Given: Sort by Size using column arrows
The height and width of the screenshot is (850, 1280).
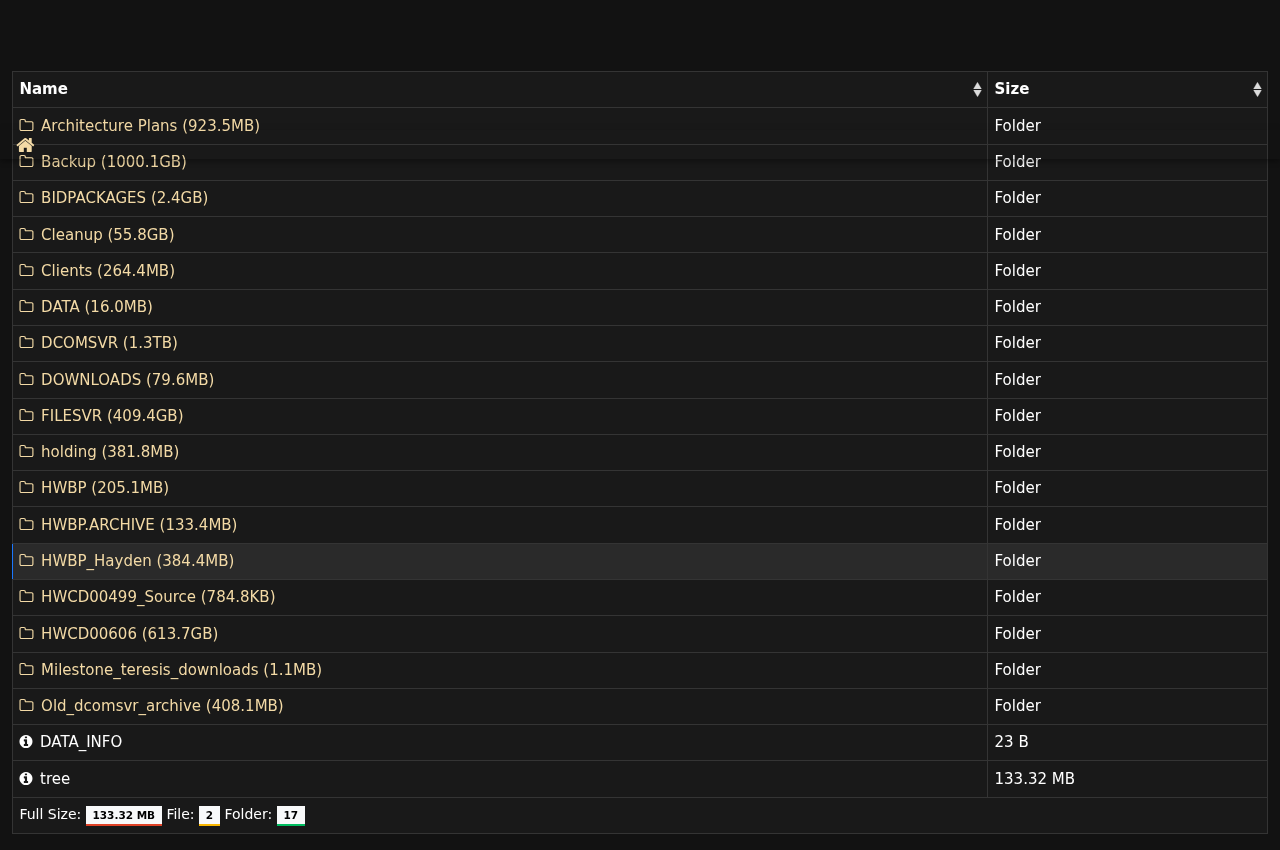Looking at the screenshot, I should tap(1257, 90).
